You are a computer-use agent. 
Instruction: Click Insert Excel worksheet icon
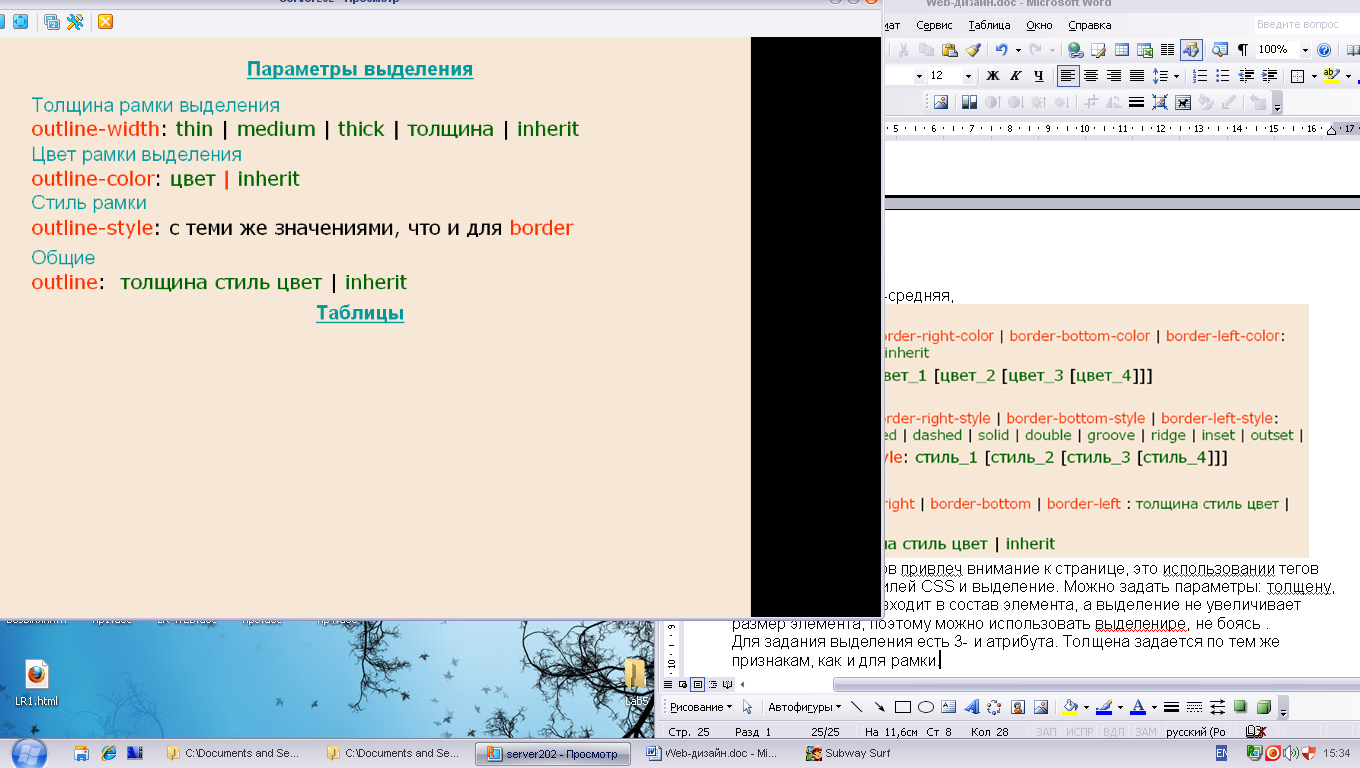[x=1144, y=50]
